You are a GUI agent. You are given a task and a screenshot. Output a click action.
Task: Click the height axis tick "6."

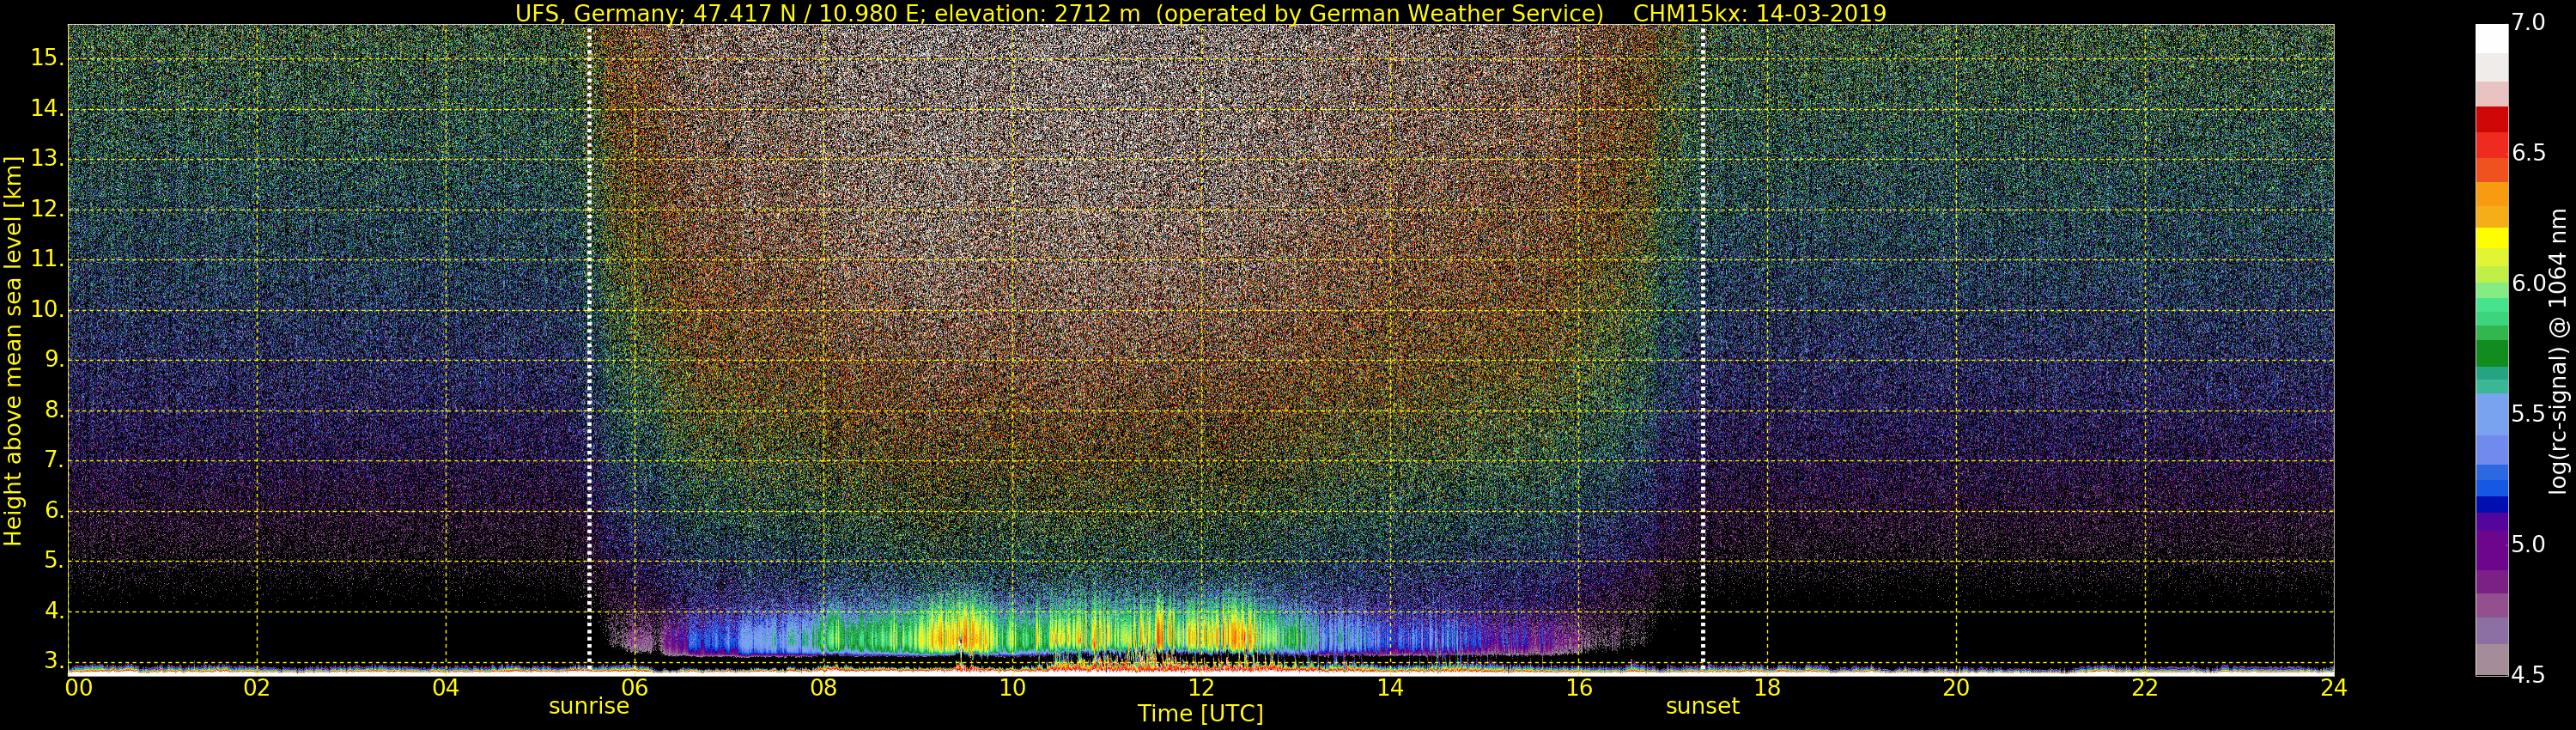coord(53,510)
